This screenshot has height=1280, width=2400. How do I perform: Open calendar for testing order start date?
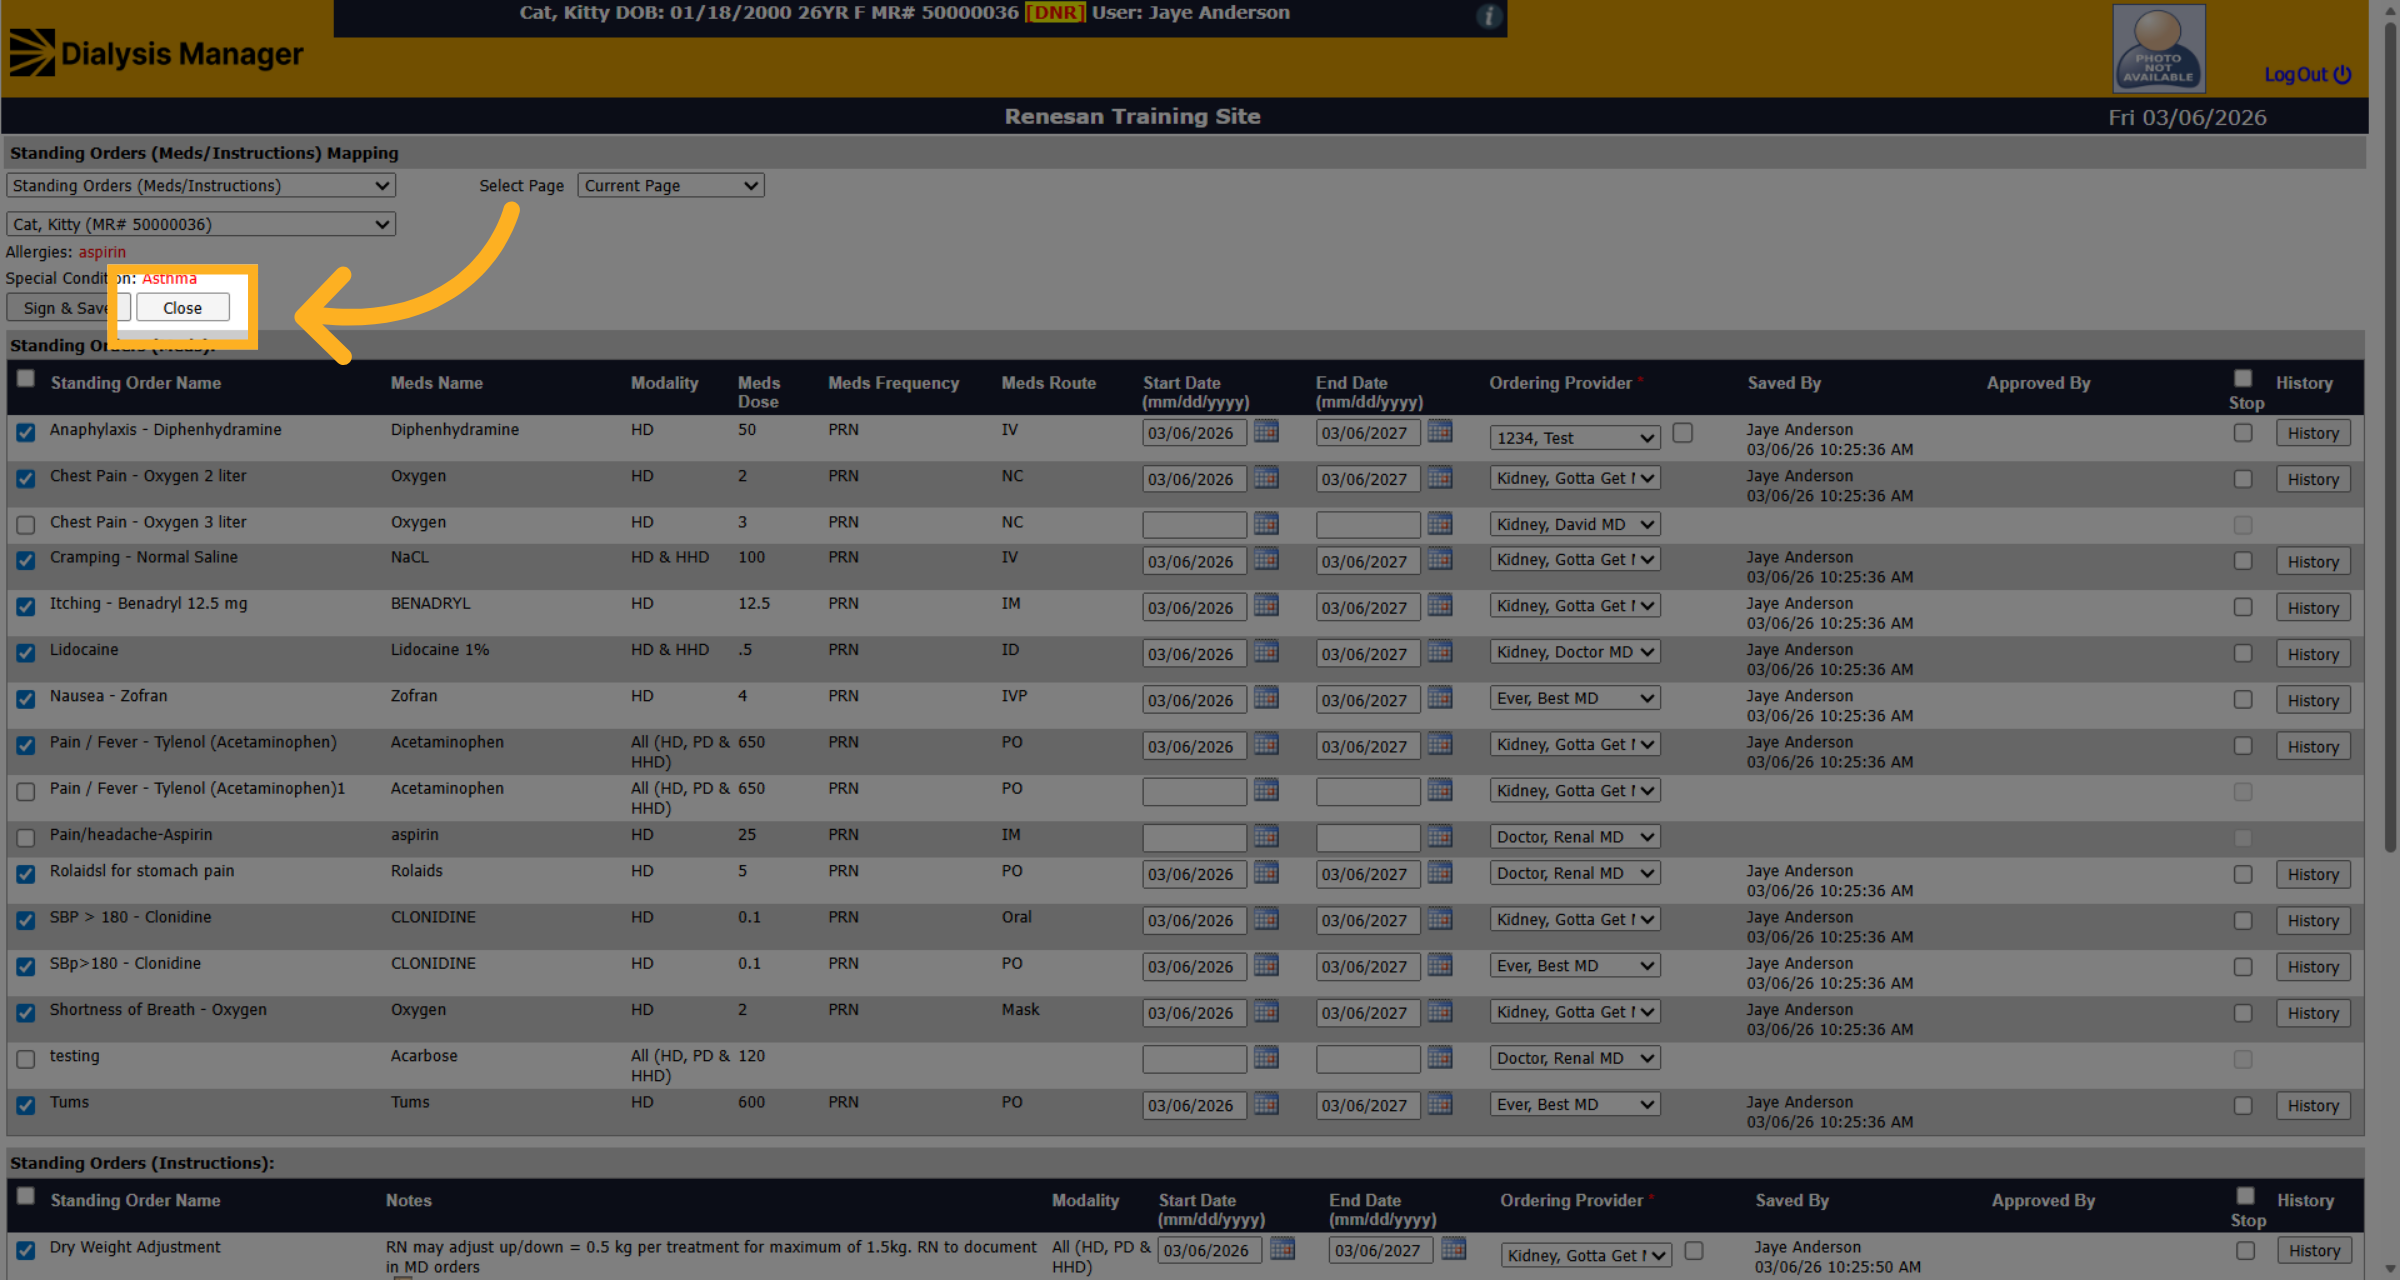1266,1058
